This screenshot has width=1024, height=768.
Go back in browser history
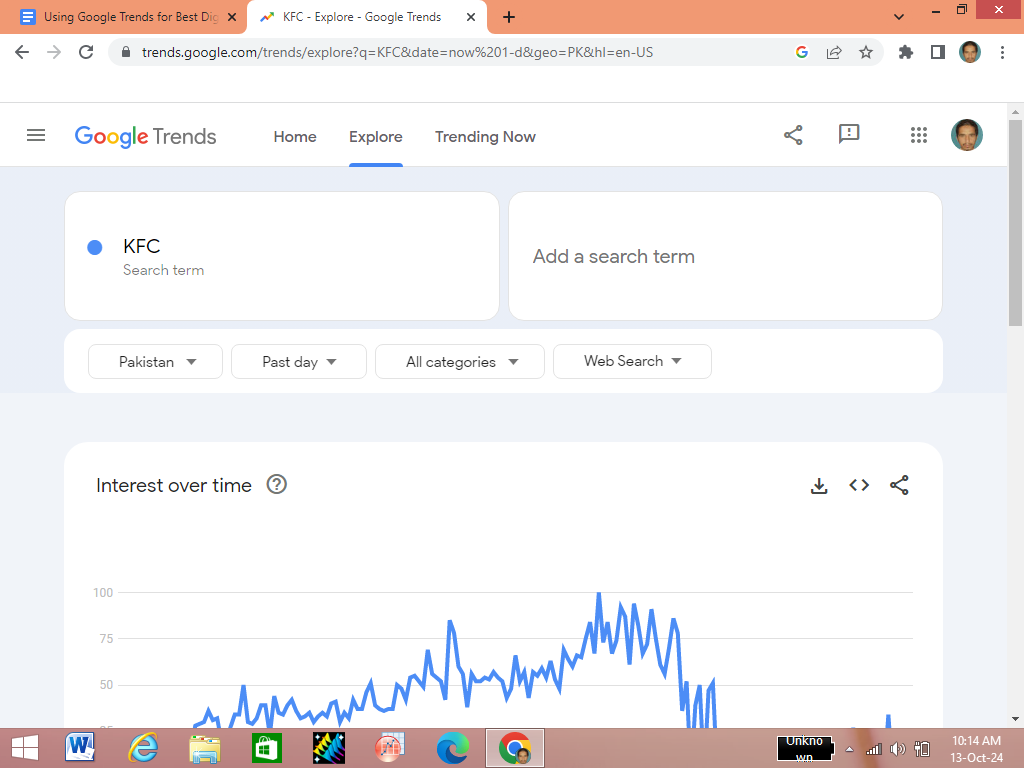pos(22,52)
